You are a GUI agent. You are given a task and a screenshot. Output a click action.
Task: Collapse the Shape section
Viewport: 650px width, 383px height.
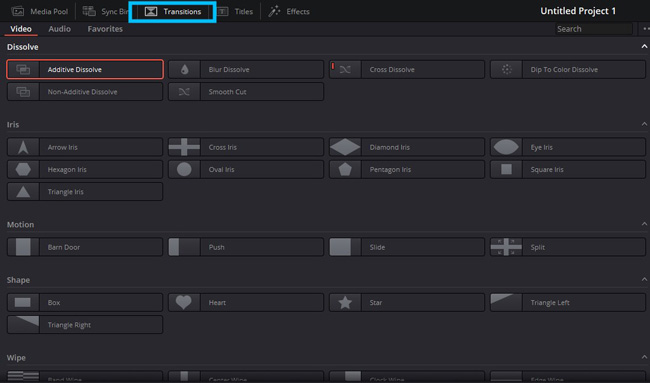coord(644,279)
